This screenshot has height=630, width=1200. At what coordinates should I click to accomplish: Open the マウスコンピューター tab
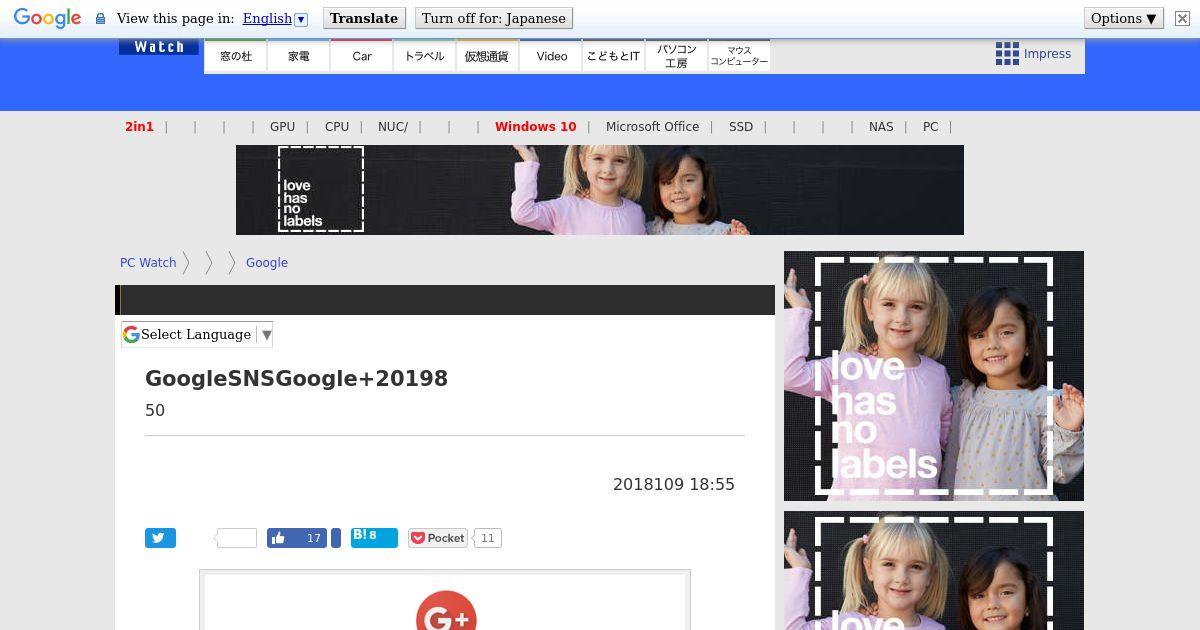click(x=739, y=56)
